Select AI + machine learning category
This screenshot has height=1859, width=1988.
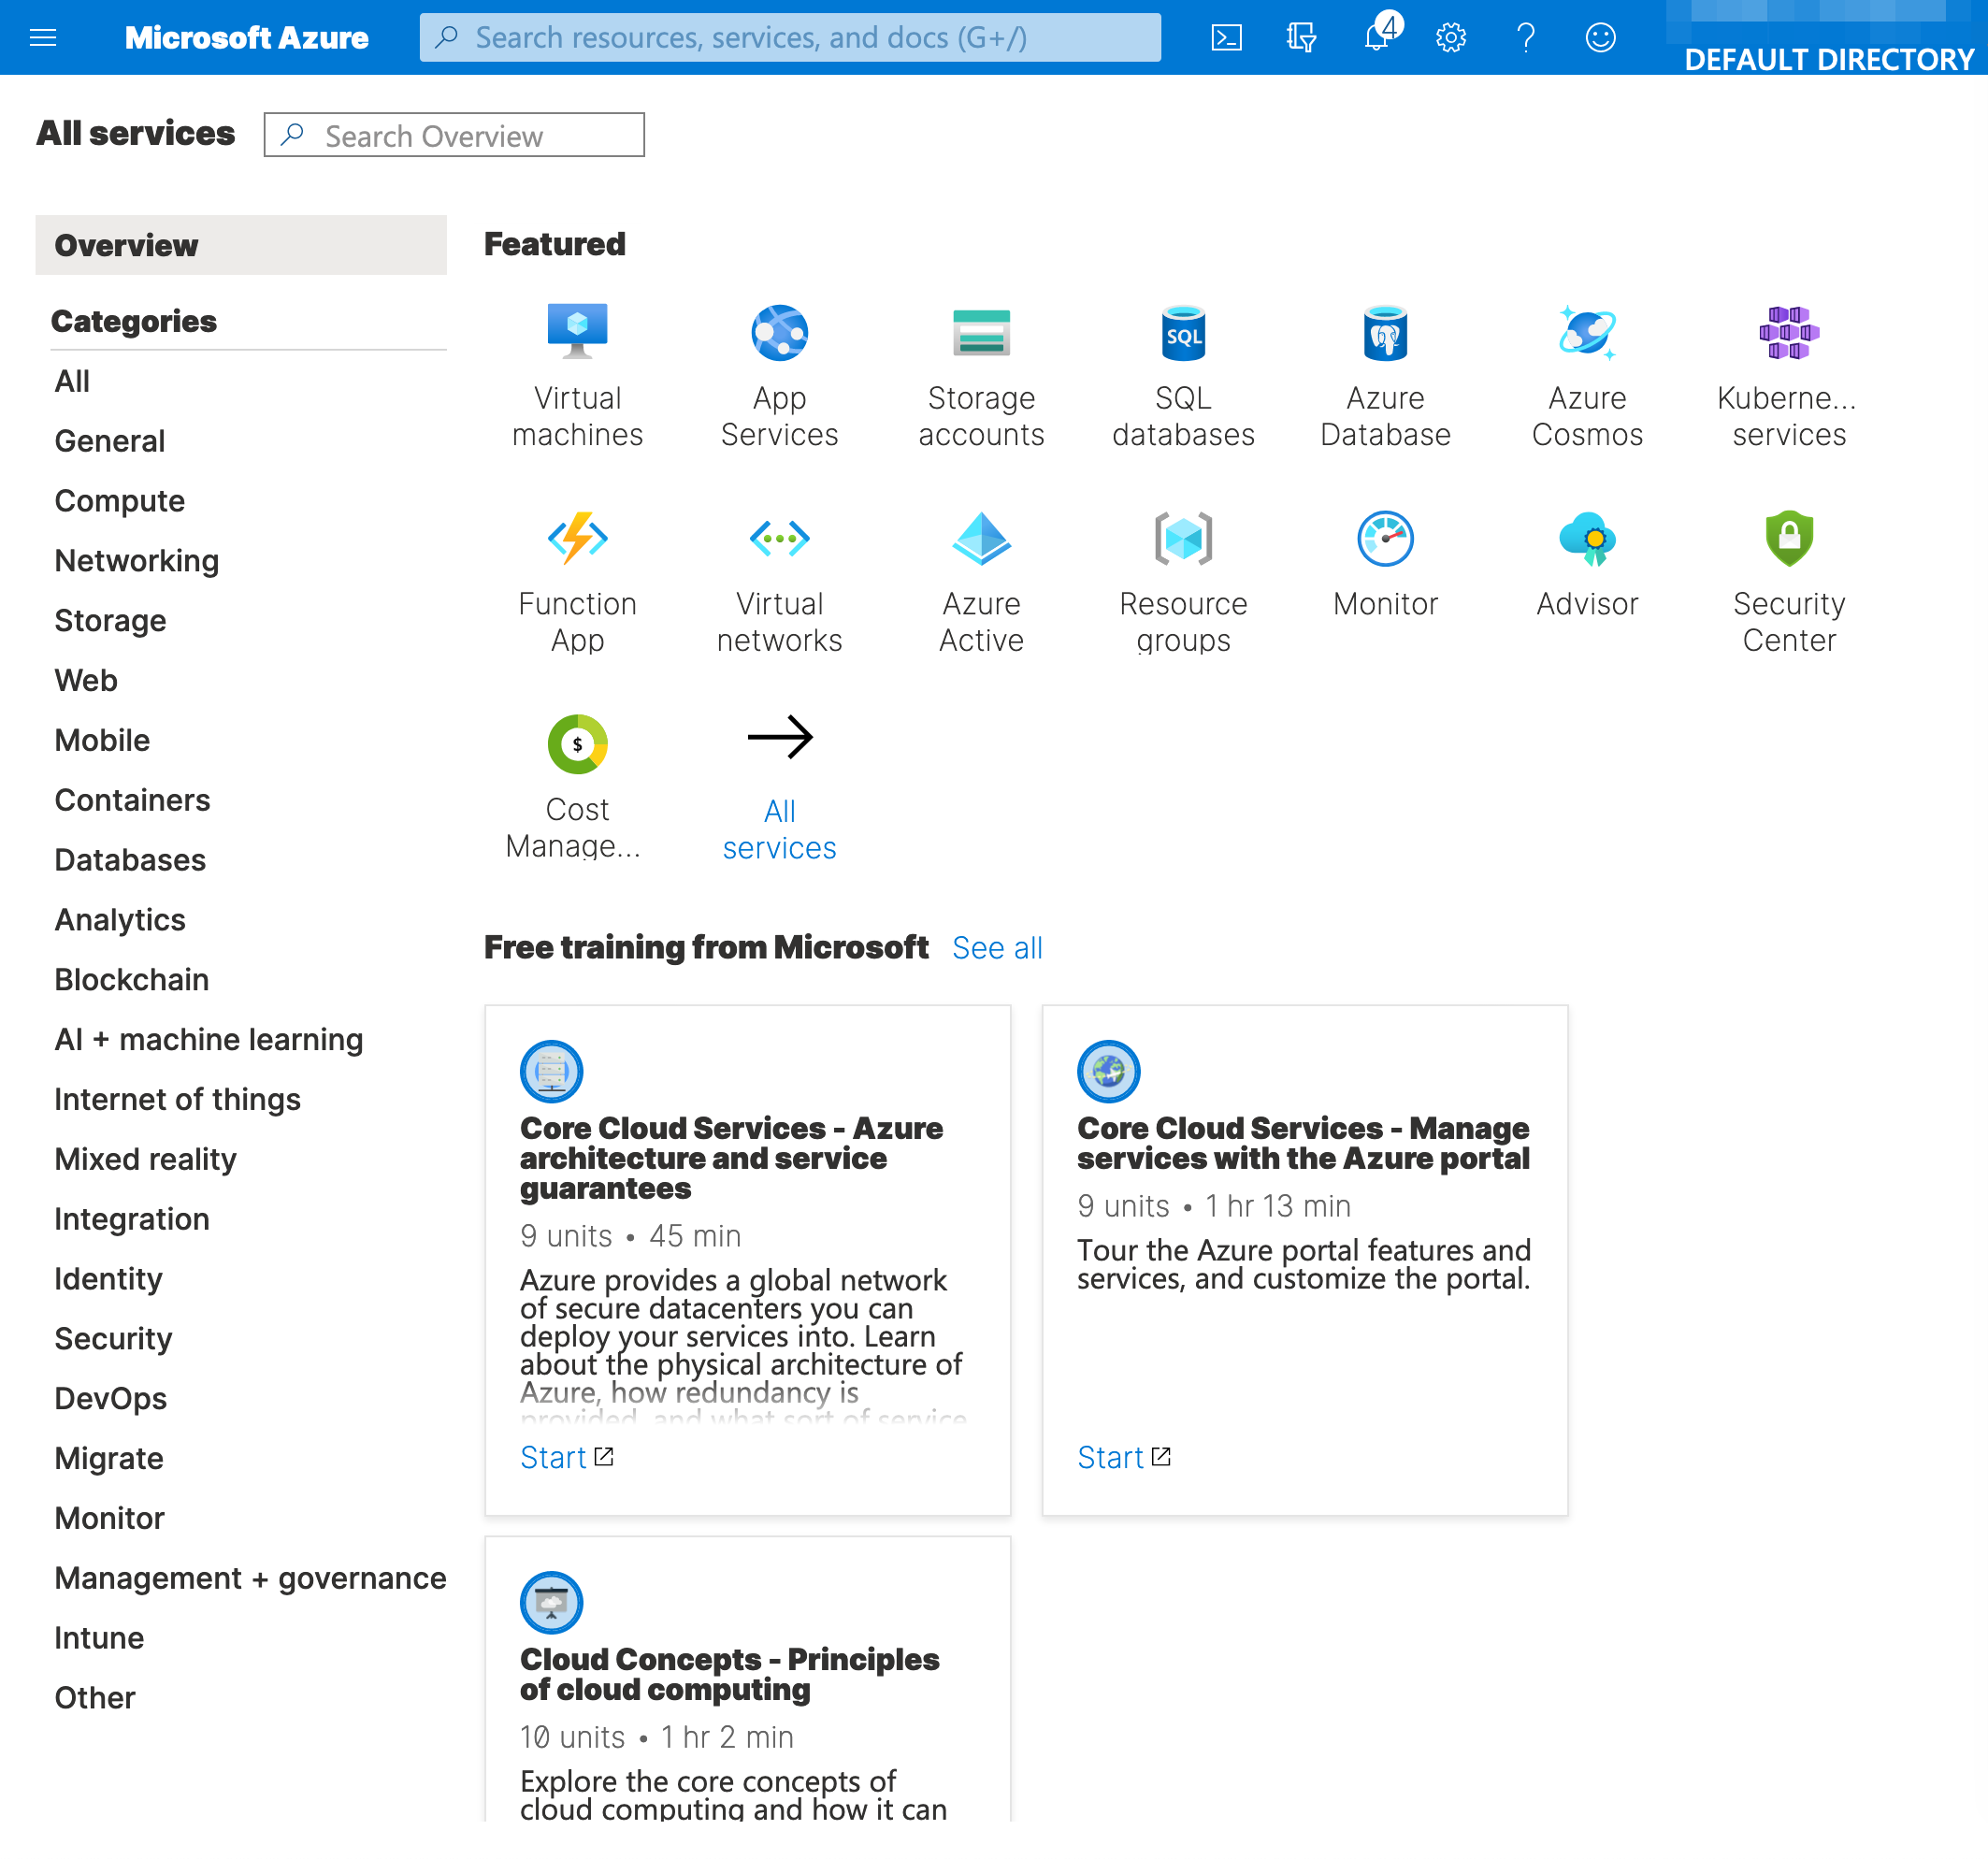tap(209, 1040)
